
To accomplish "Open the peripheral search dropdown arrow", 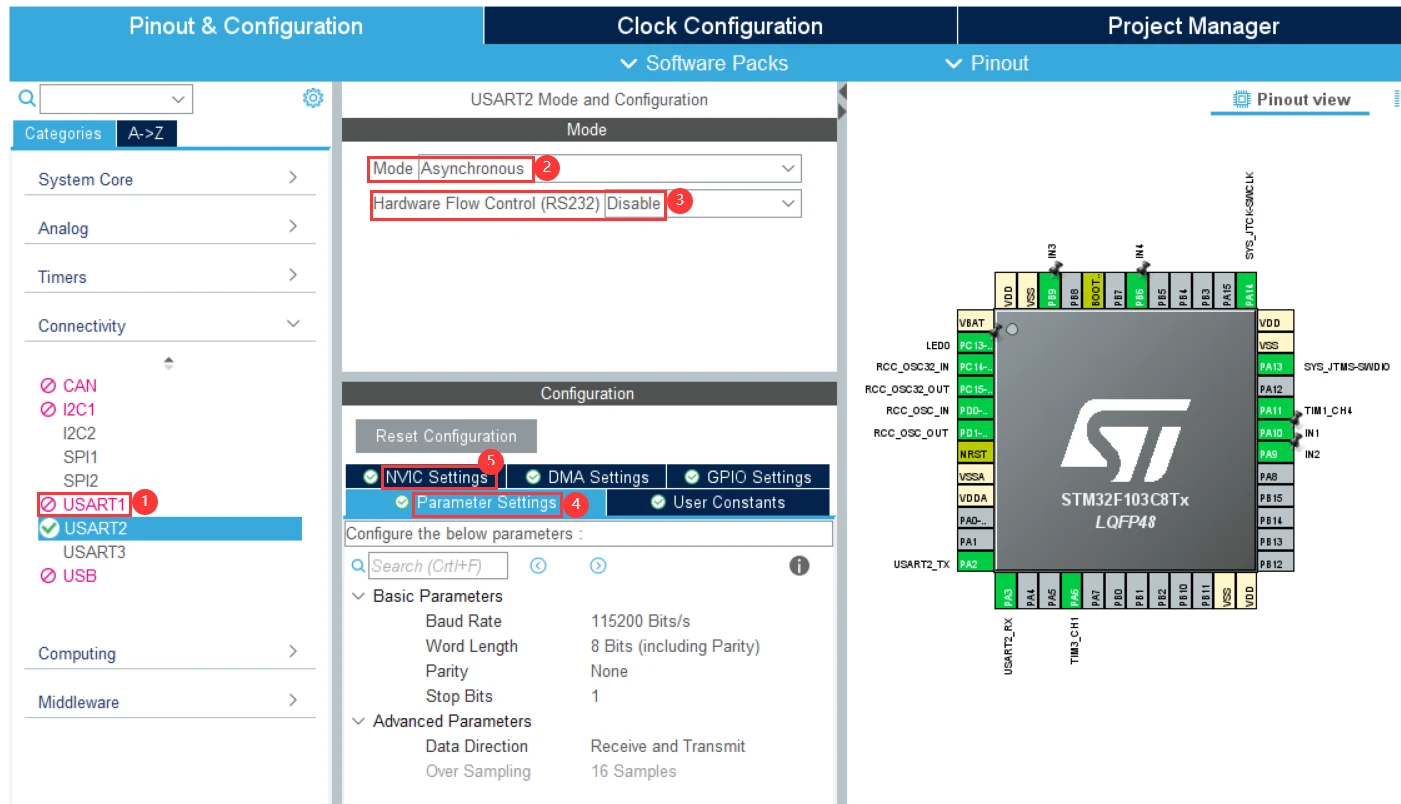I will pyautogui.click(x=180, y=99).
